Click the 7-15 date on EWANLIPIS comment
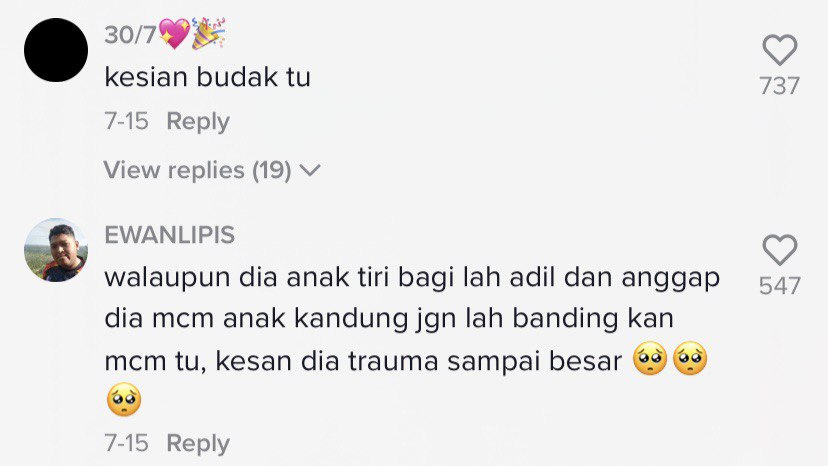828x466 pixels. point(126,443)
